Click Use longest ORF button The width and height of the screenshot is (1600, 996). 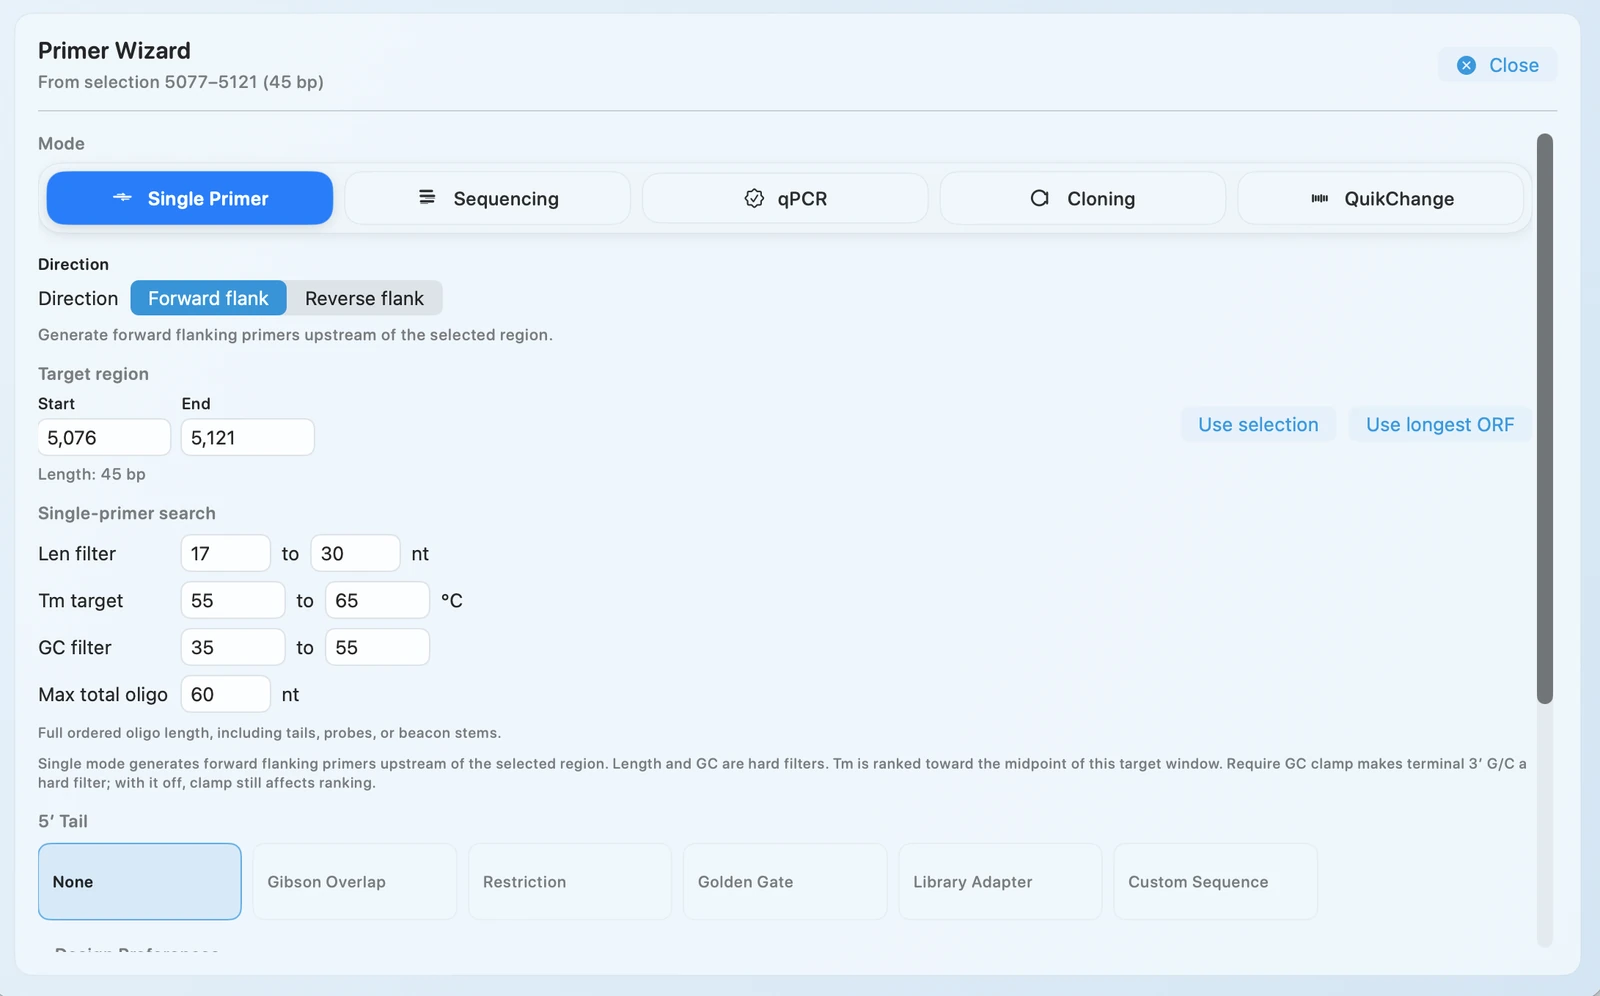pos(1440,424)
